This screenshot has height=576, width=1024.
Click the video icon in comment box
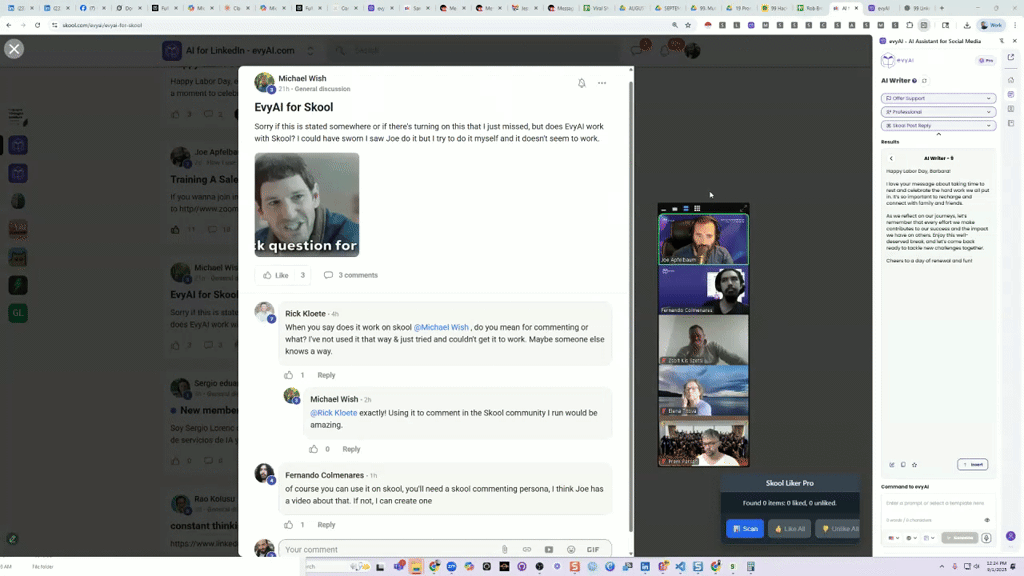pos(549,549)
